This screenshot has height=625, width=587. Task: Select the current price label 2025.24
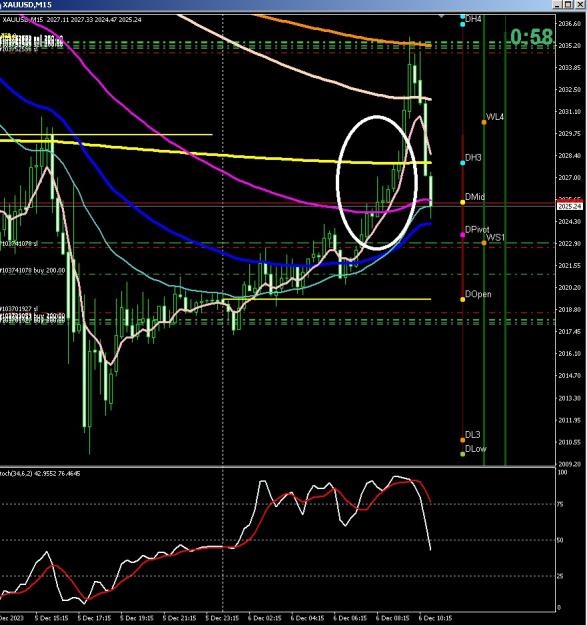click(570, 206)
